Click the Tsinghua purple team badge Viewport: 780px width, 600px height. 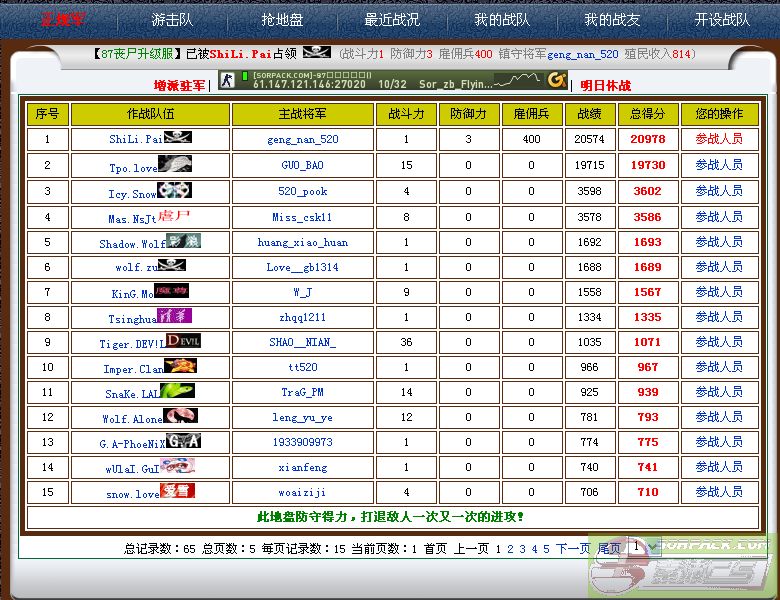coord(175,316)
